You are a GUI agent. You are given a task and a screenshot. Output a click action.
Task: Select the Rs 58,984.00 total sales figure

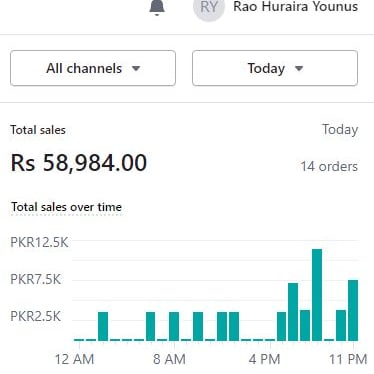coord(79,163)
